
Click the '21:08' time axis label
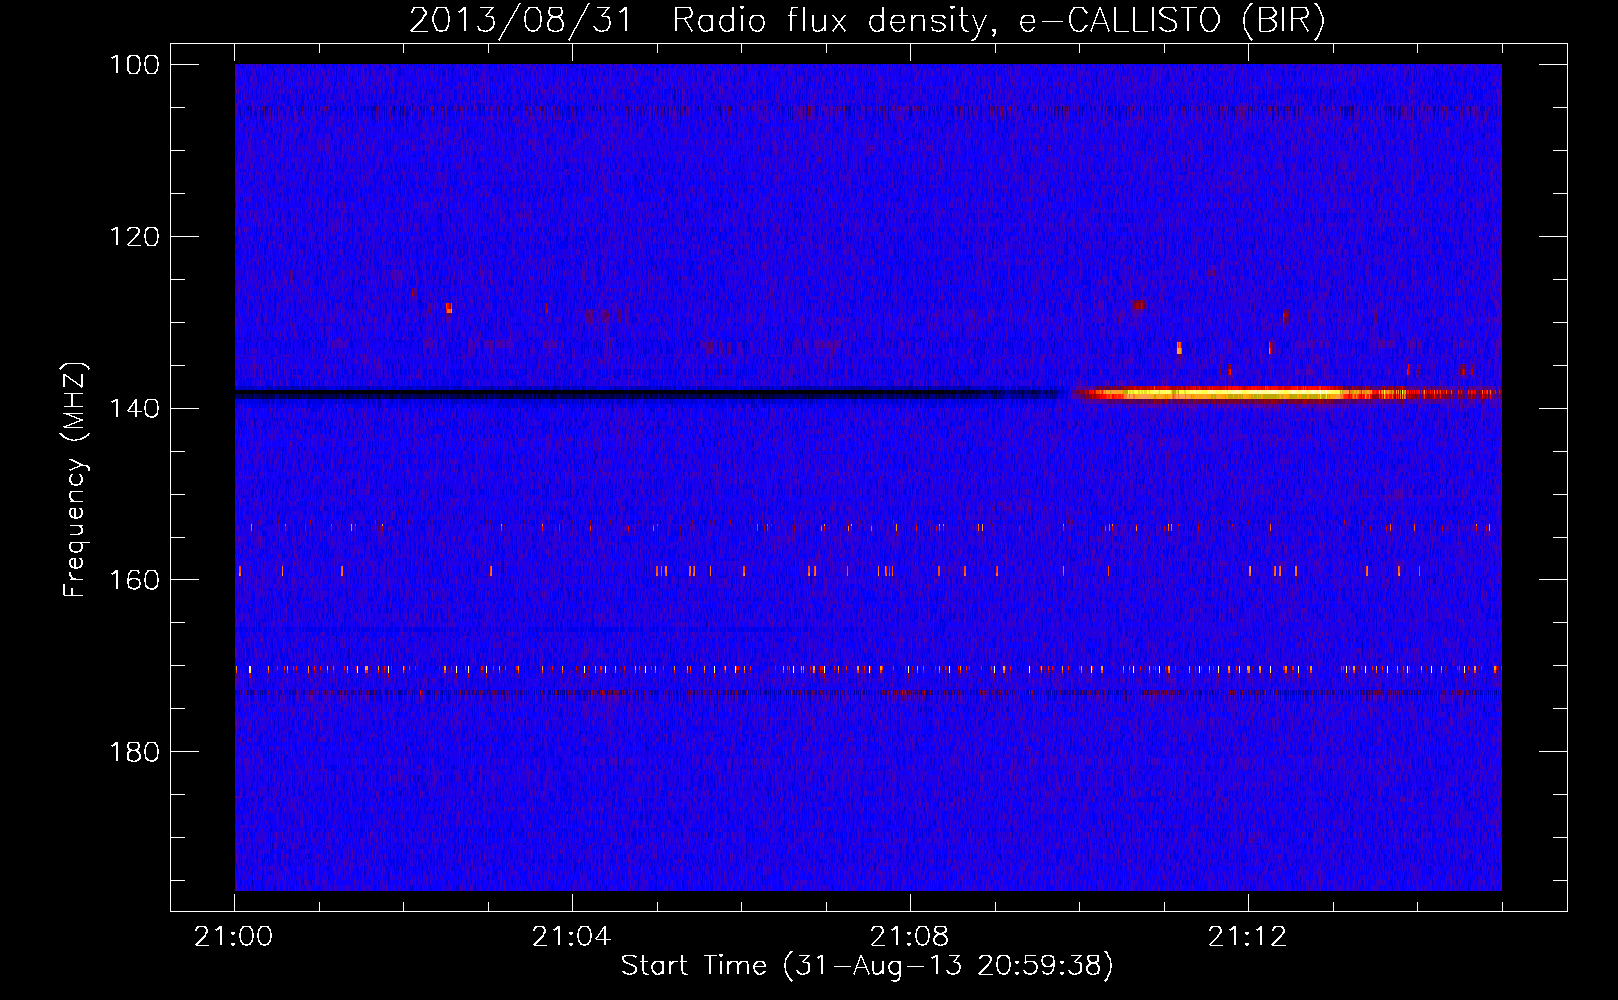911,937
